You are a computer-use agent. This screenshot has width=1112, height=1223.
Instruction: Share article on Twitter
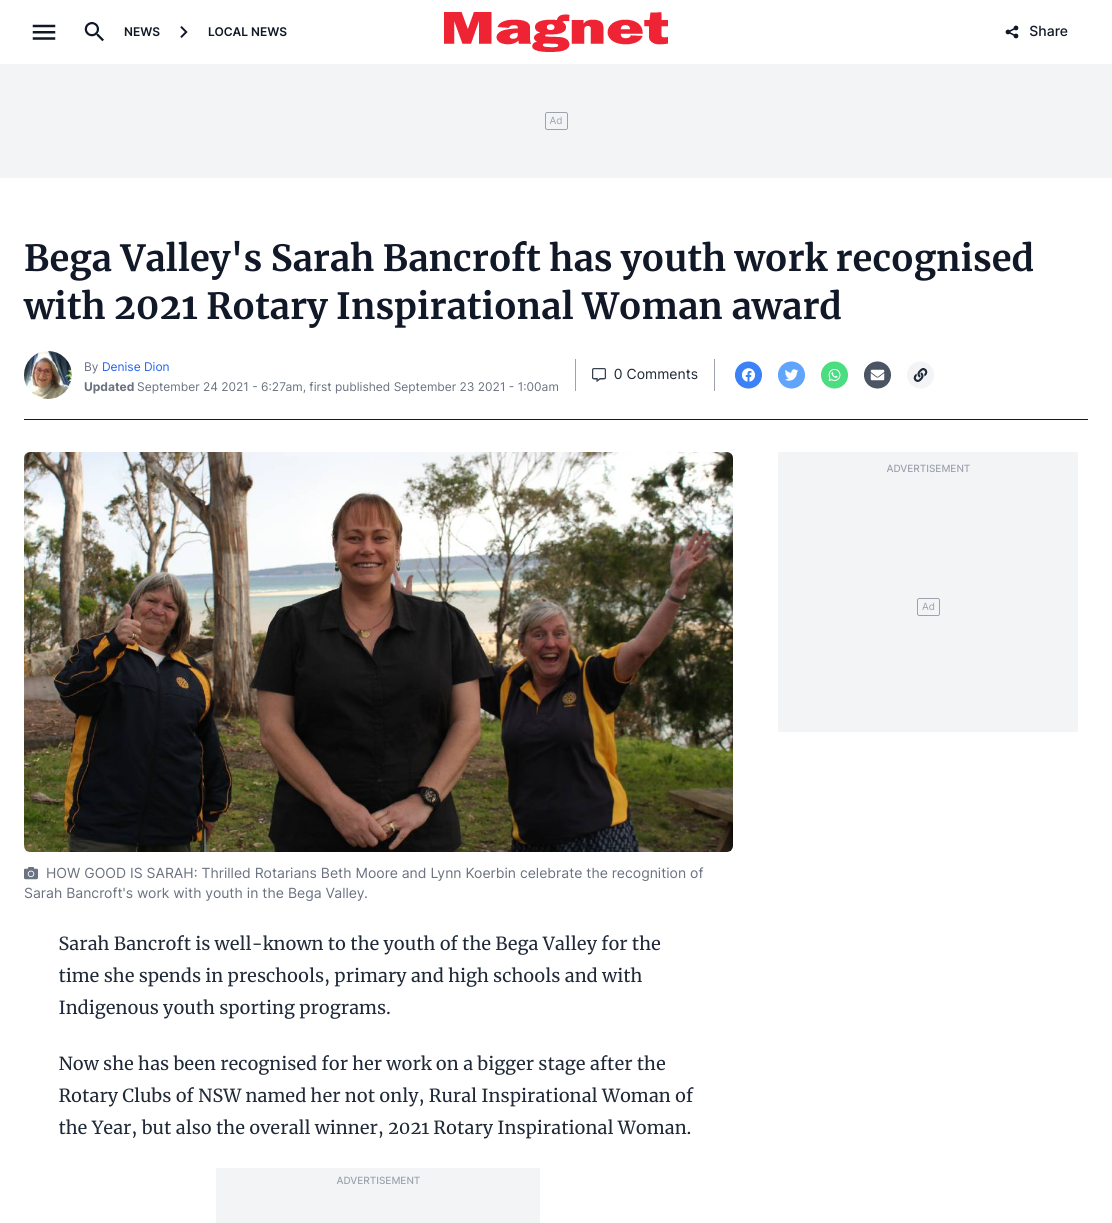[x=791, y=375]
